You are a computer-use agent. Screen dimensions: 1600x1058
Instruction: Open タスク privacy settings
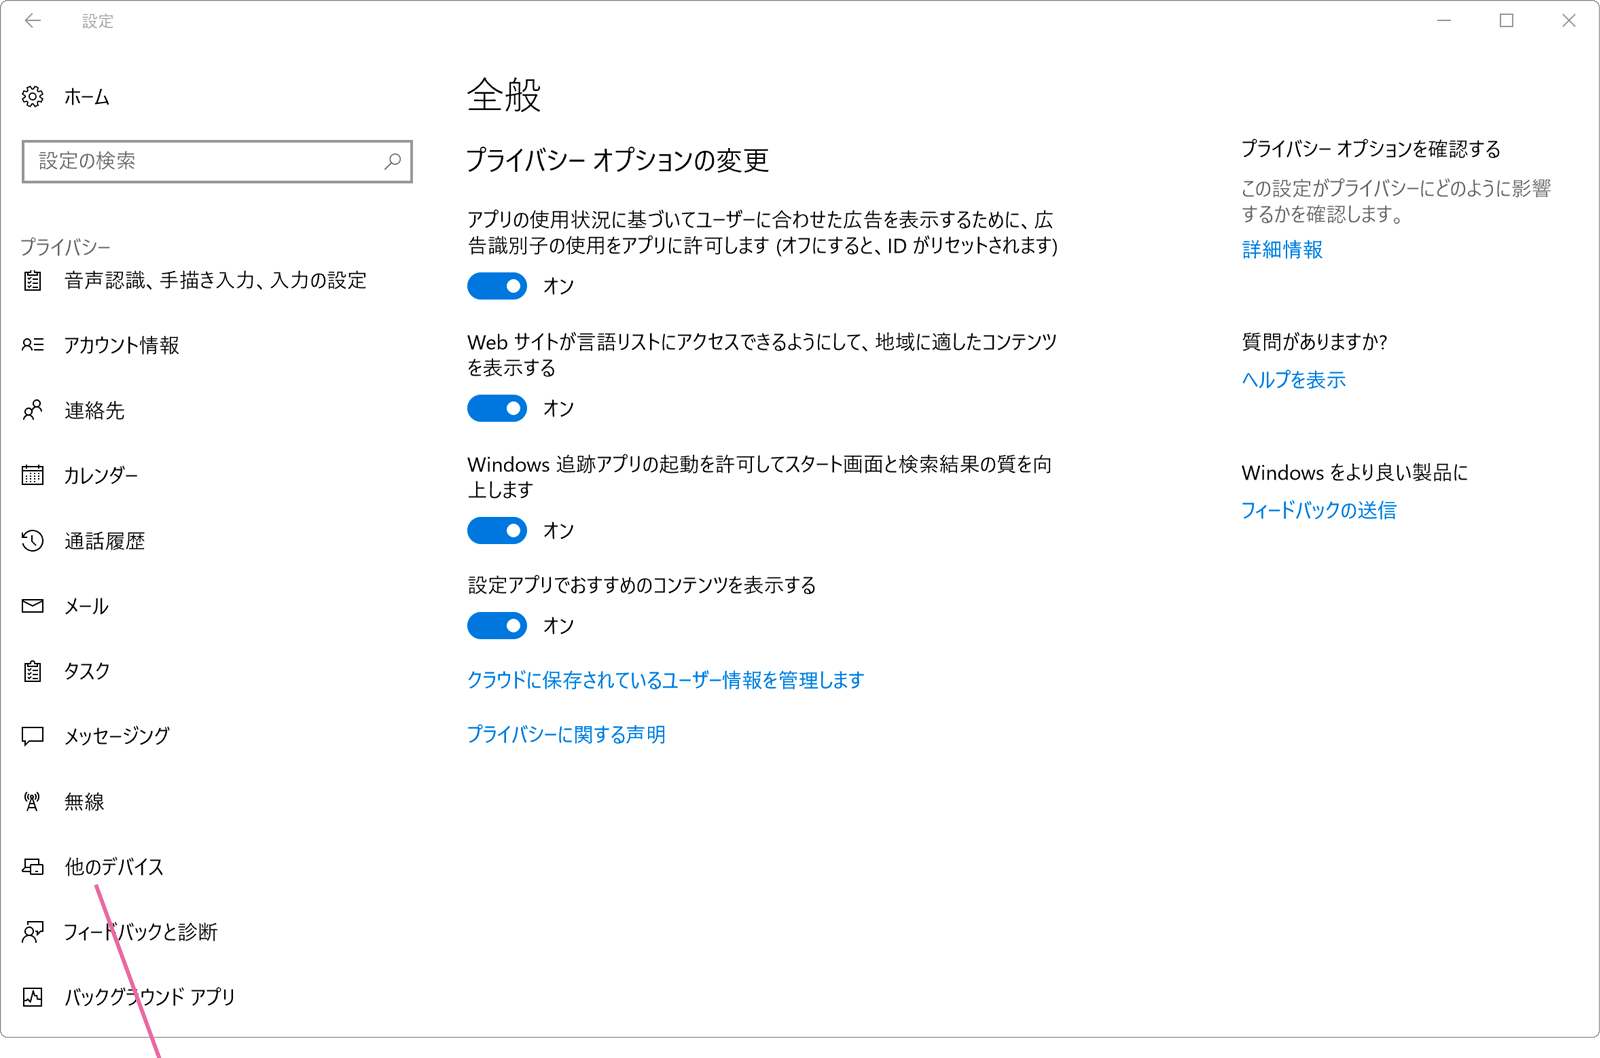click(87, 671)
